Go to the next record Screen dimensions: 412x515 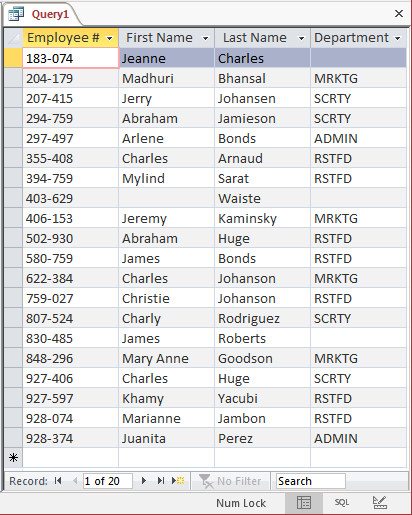click(x=144, y=481)
